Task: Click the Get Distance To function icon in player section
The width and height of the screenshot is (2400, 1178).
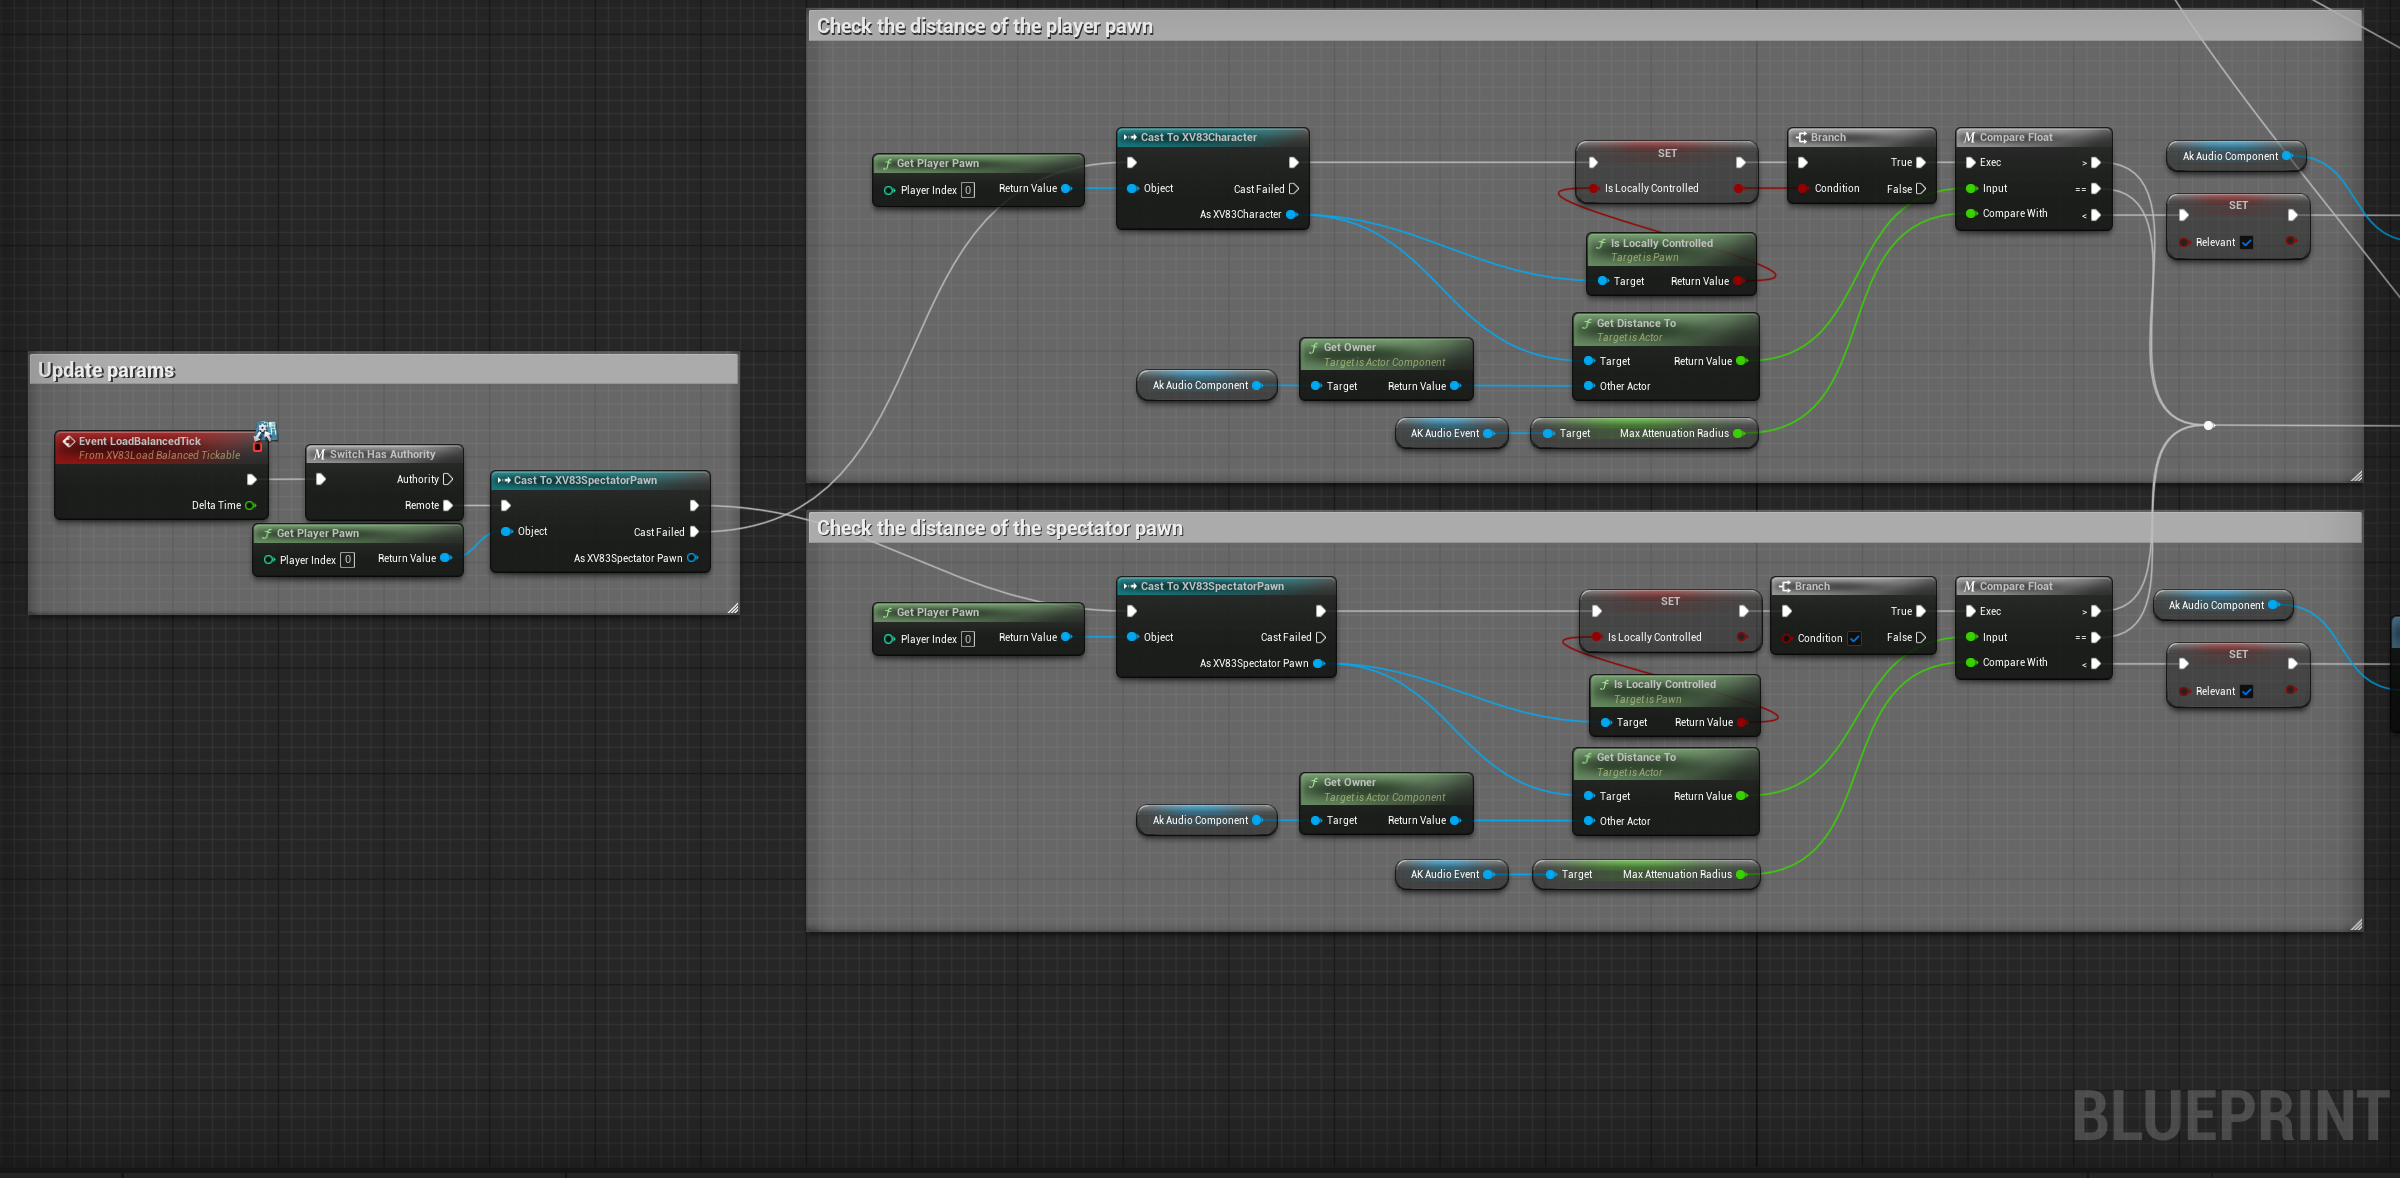Action: coord(1586,323)
